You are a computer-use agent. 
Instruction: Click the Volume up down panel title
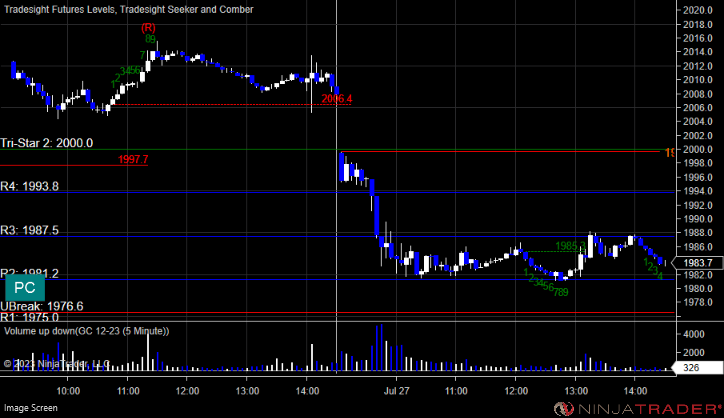(x=87, y=331)
